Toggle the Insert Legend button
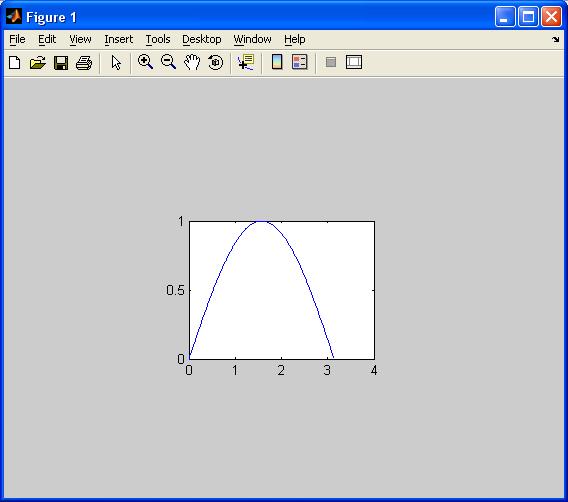568x502 pixels. point(300,62)
